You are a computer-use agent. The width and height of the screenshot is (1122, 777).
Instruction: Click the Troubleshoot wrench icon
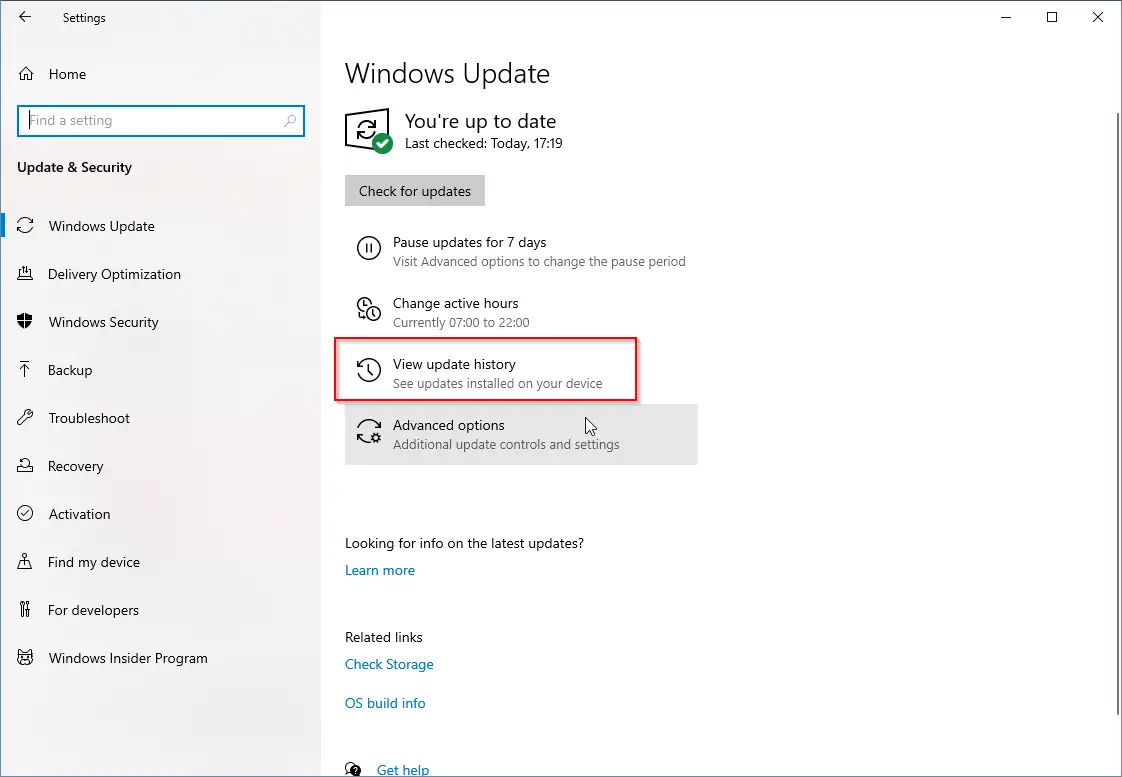tap(25, 417)
